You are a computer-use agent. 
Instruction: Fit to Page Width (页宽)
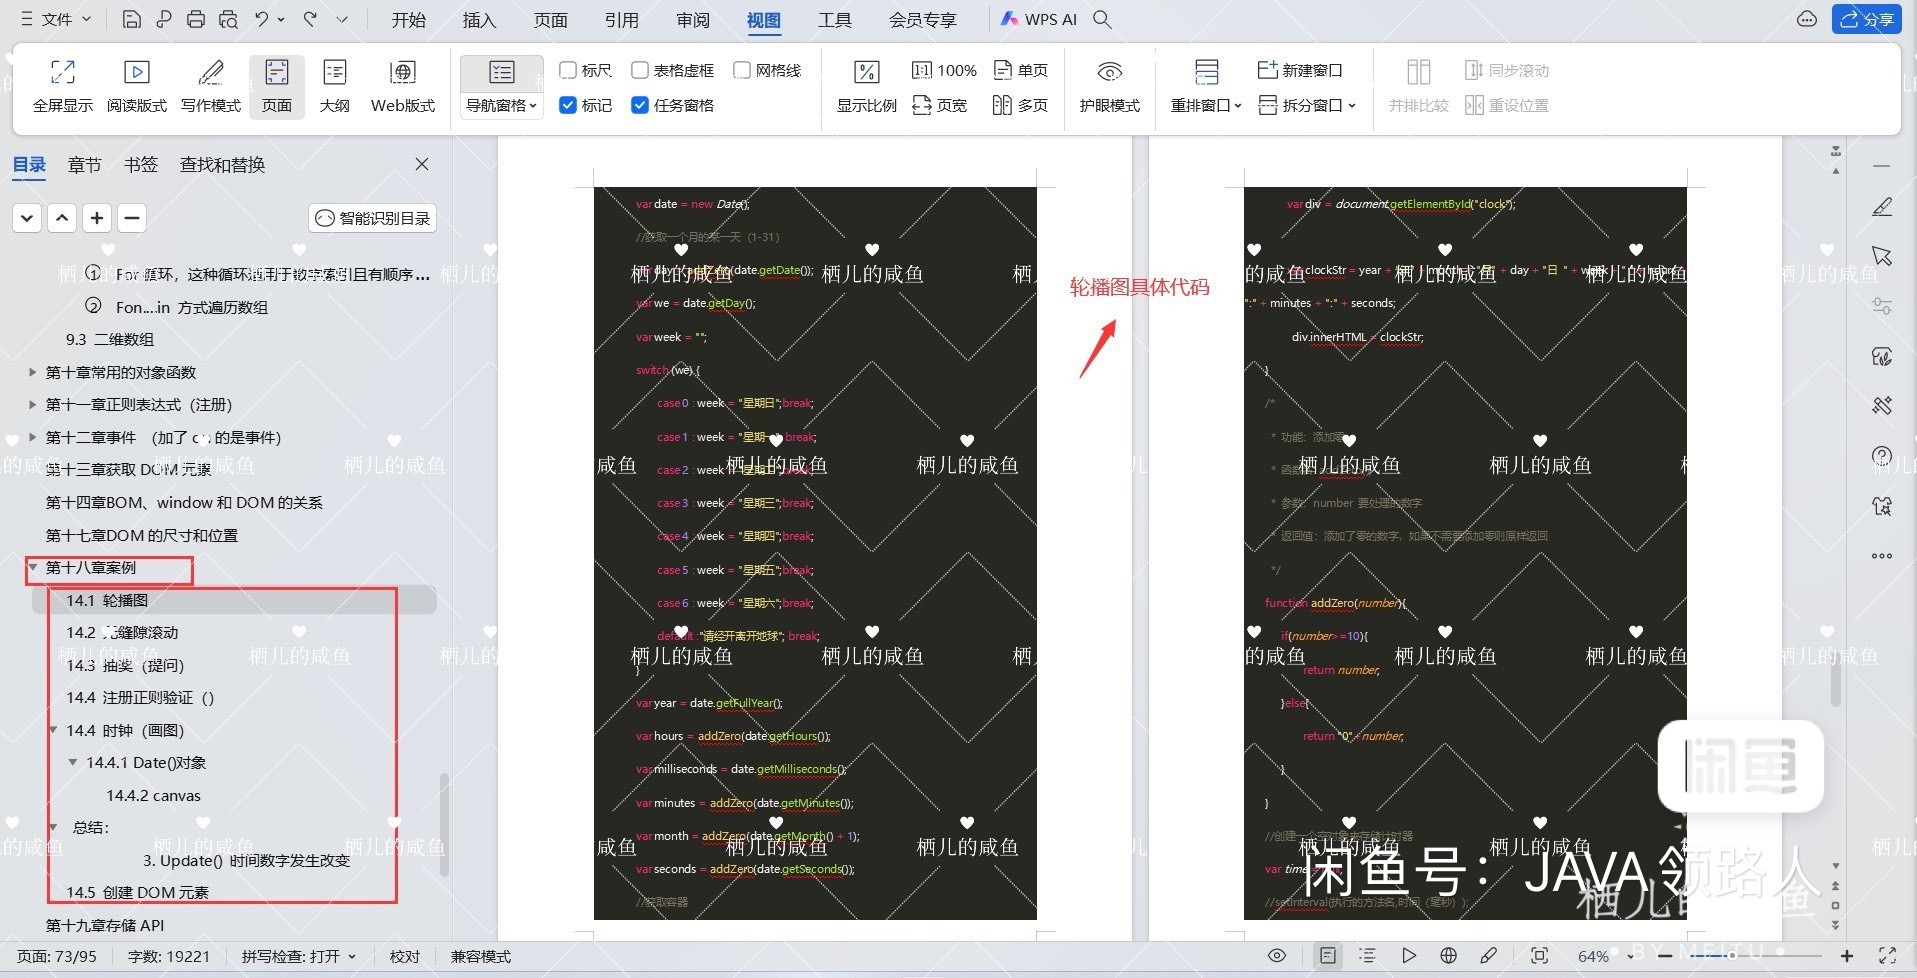coord(940,105)
